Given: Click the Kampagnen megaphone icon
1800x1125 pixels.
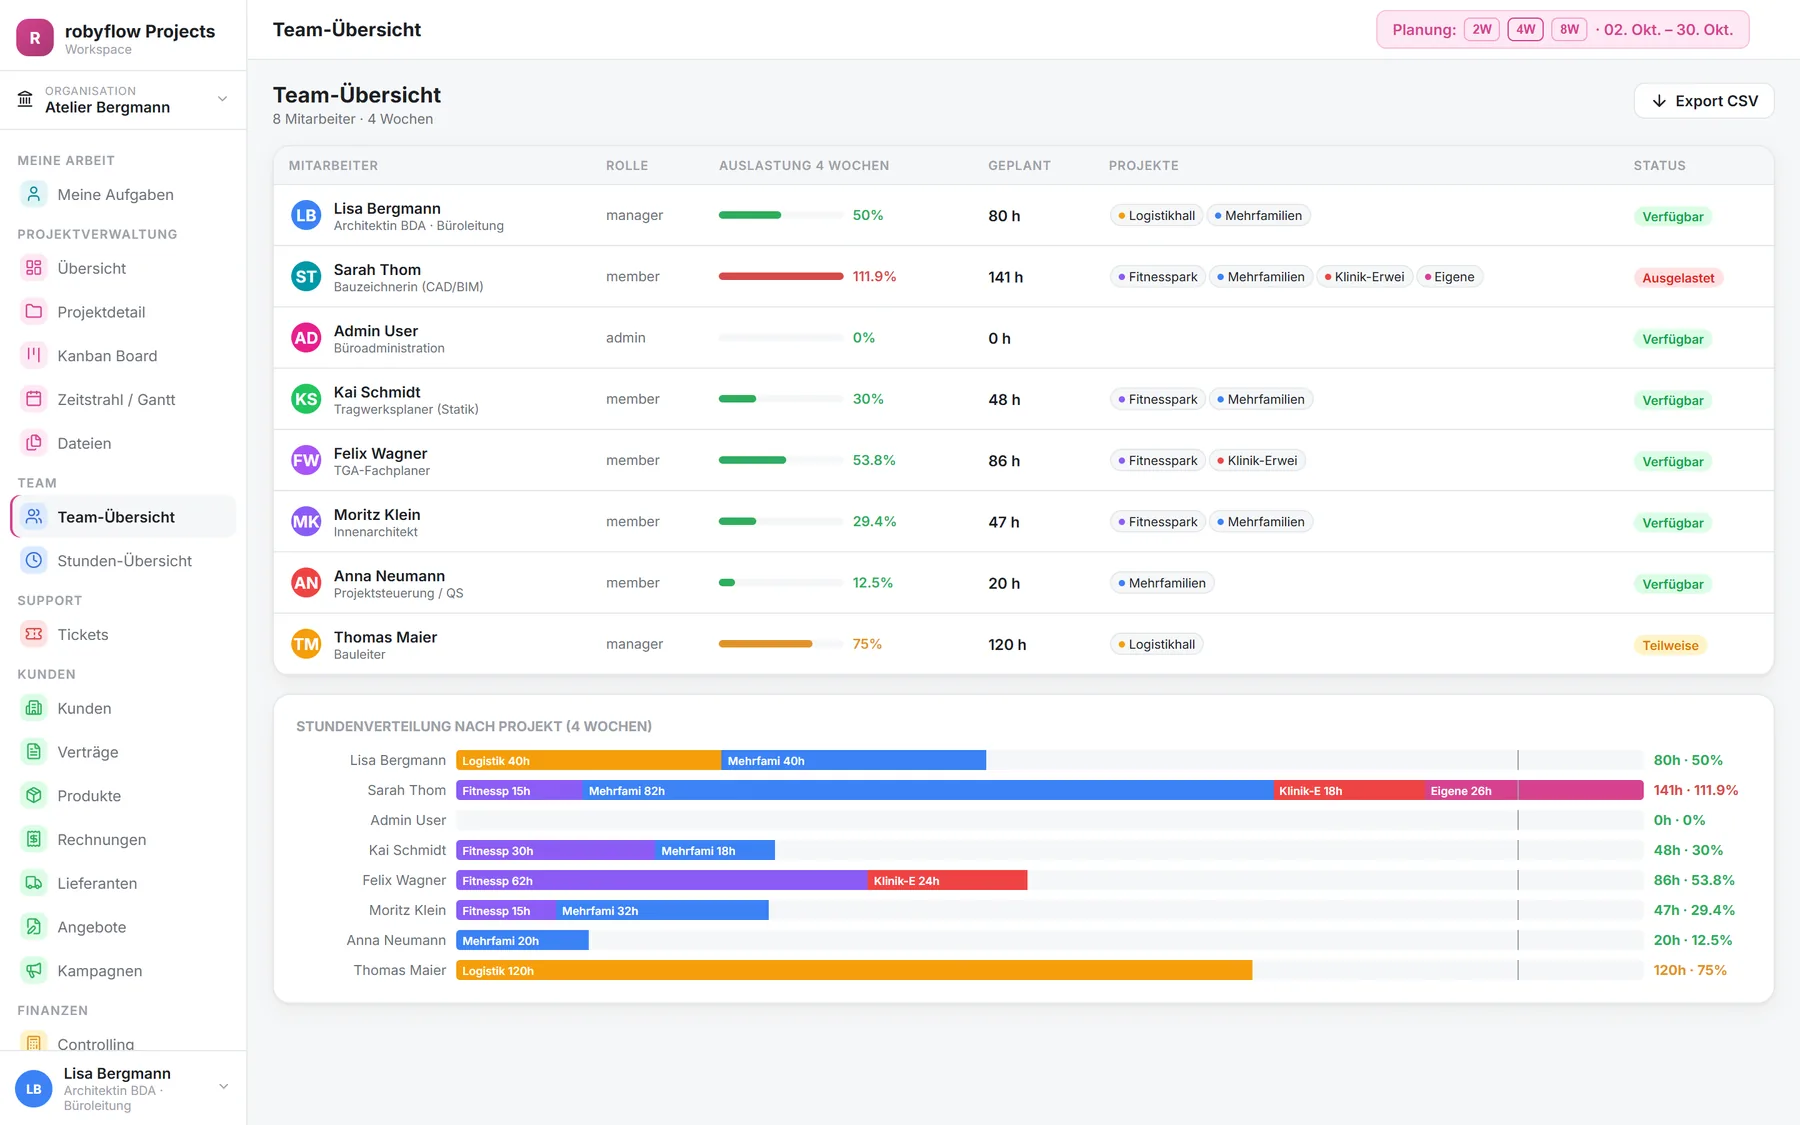Looking at the screenshot, I should coord(34,970).
